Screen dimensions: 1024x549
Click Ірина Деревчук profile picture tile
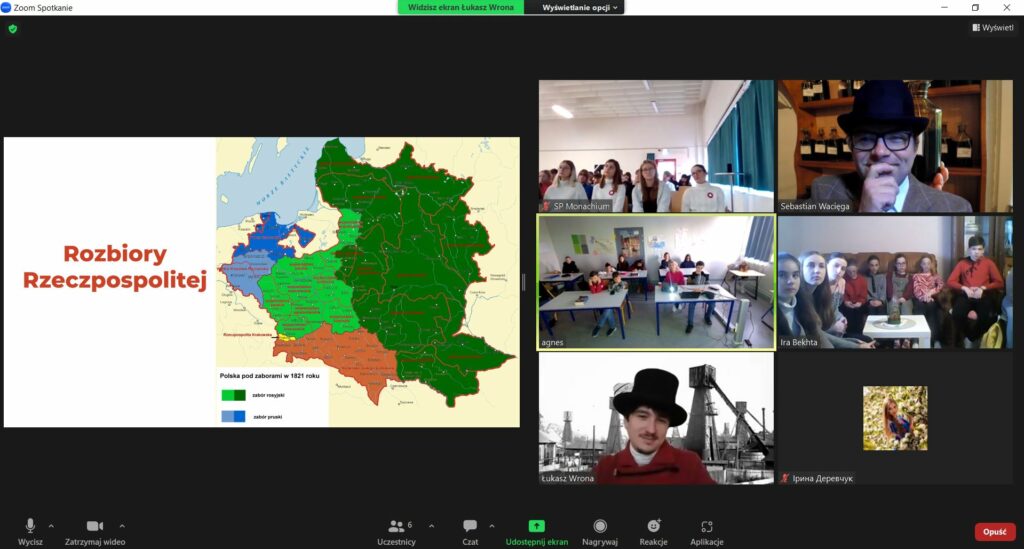pos(895,418)
